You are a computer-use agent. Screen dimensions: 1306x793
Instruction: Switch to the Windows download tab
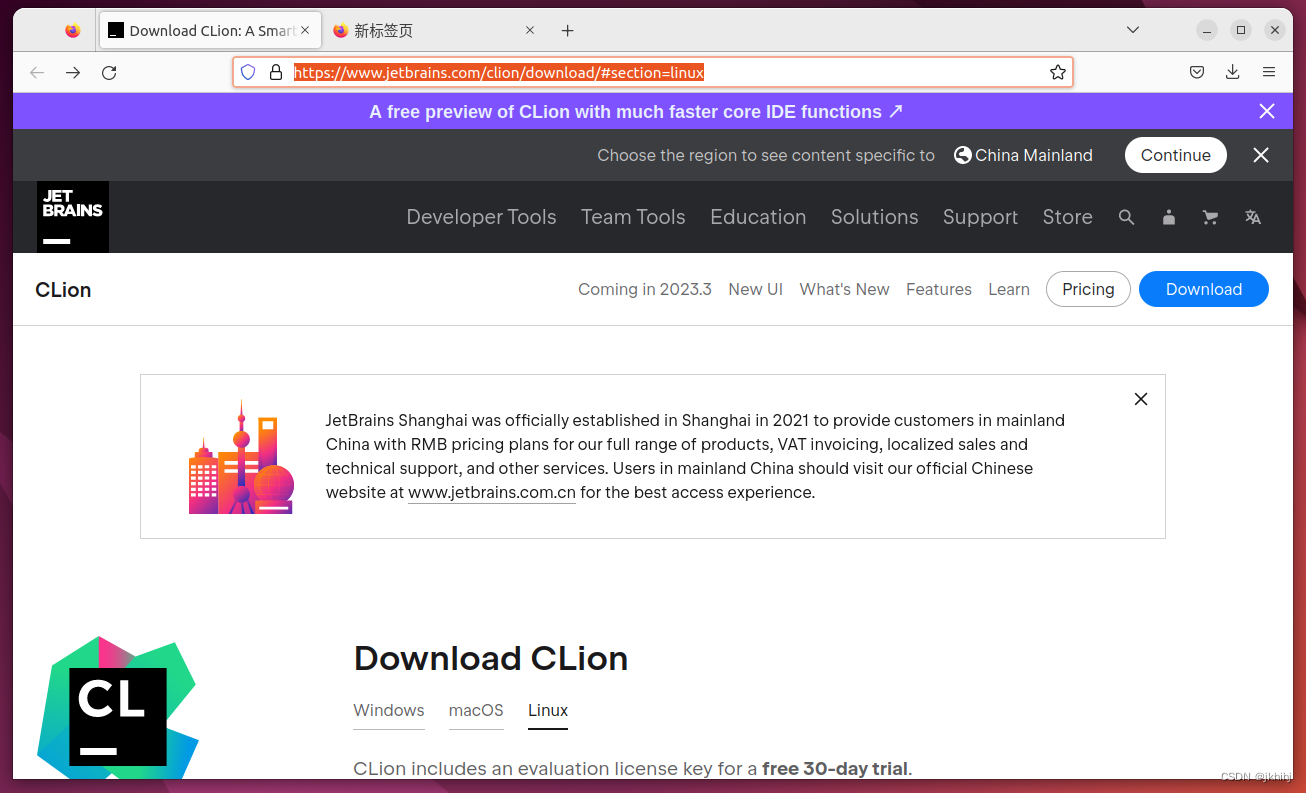(x=388, y=710)
